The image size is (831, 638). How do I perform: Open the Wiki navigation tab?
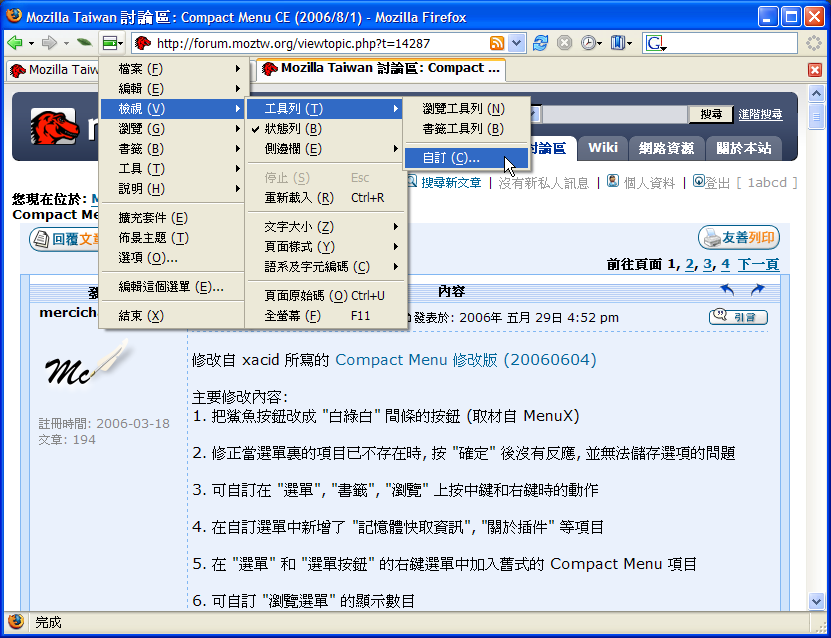point(603,148)
